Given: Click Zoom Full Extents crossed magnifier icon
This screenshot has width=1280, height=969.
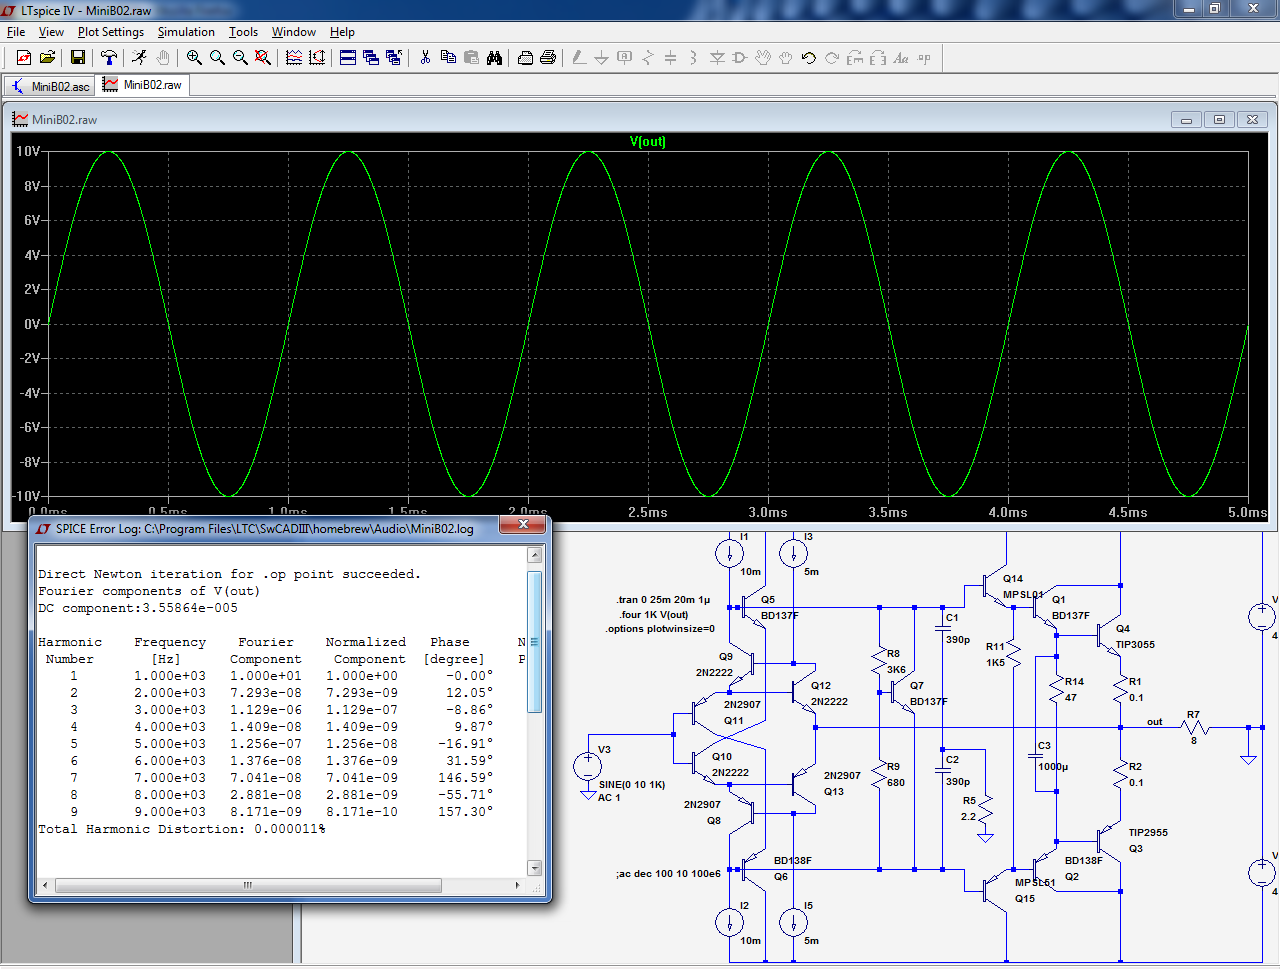Looking at the screenshot, I should coord(263,58).
